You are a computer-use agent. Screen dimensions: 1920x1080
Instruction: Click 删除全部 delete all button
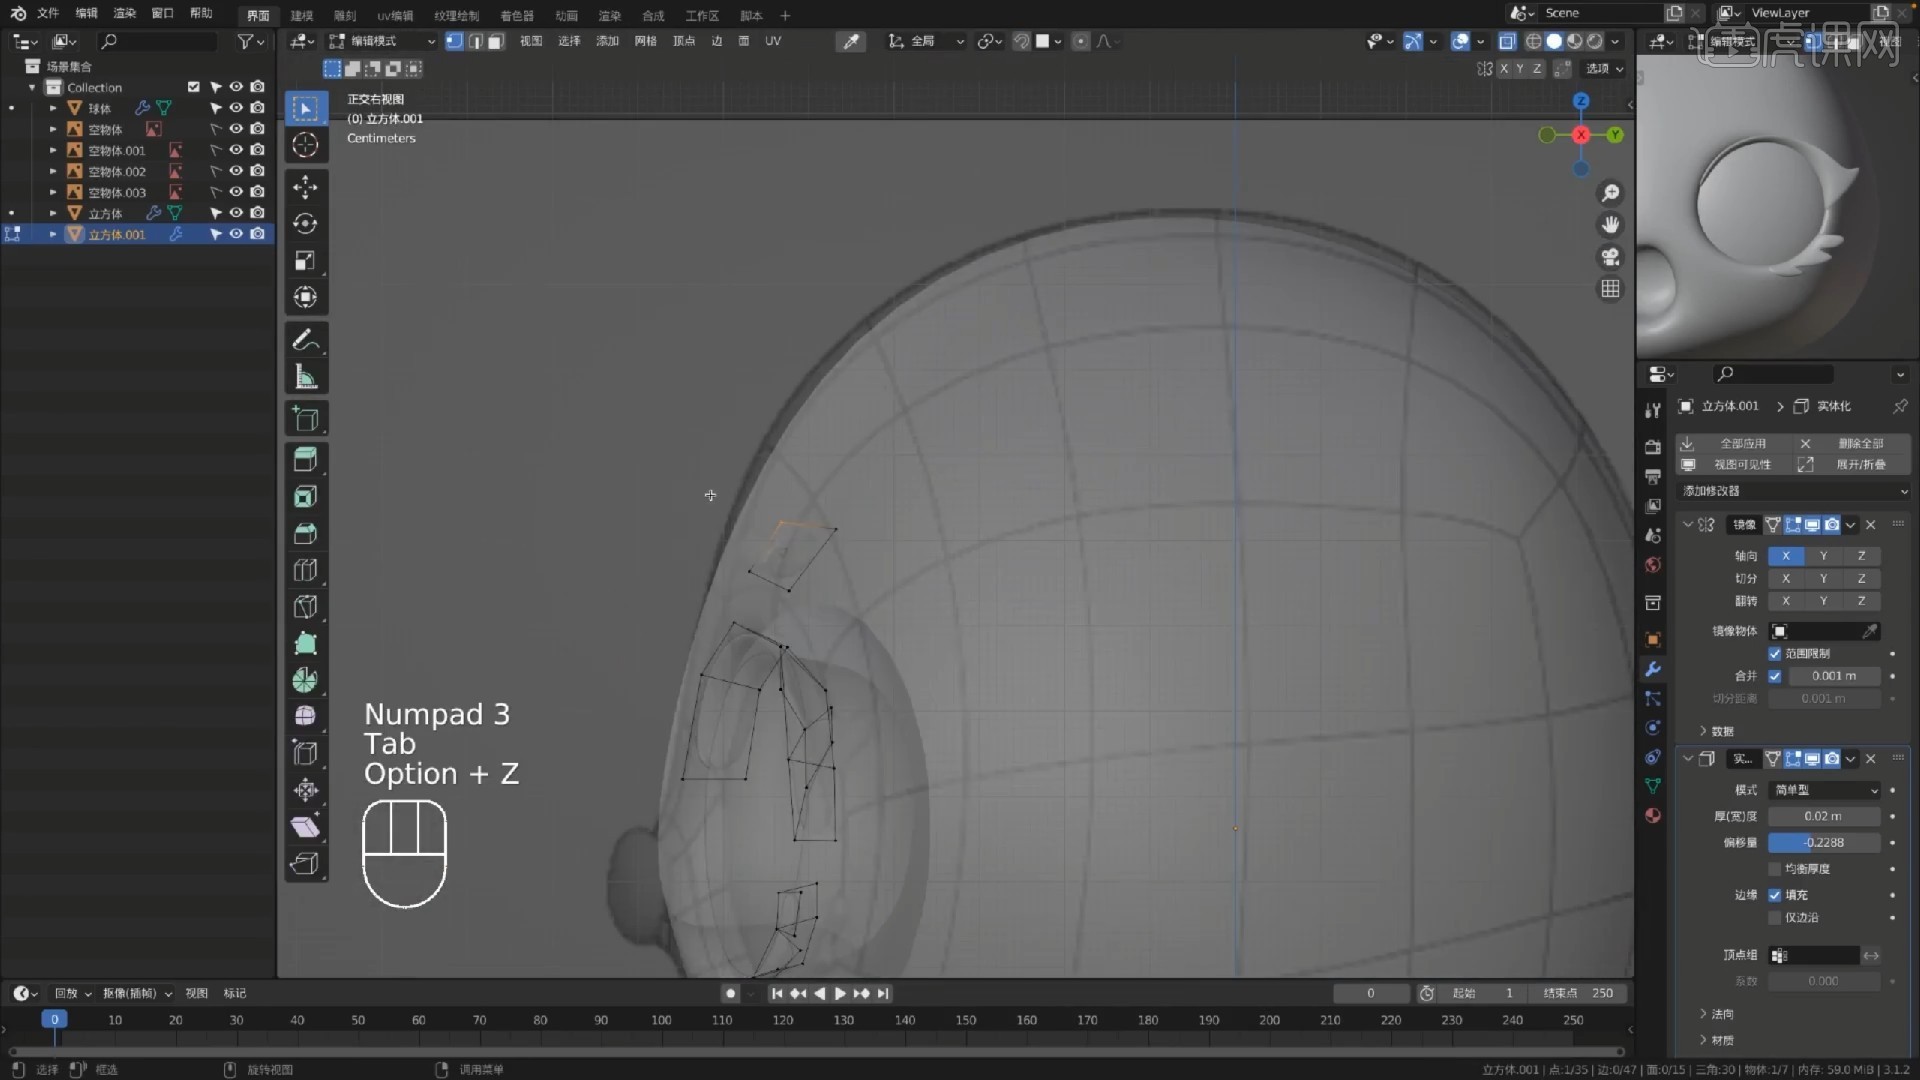(x=1852, y=444)
